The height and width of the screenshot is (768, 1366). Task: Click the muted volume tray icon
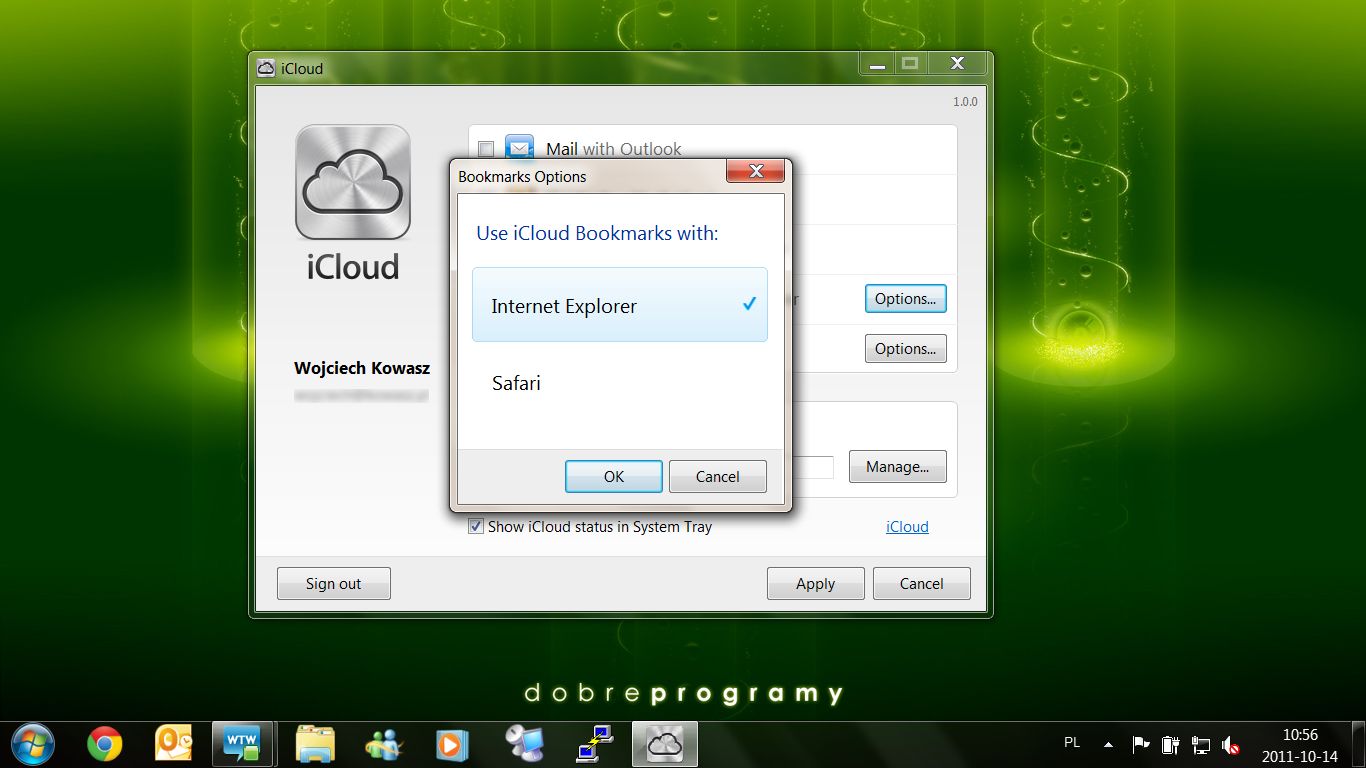point(1231,745)
